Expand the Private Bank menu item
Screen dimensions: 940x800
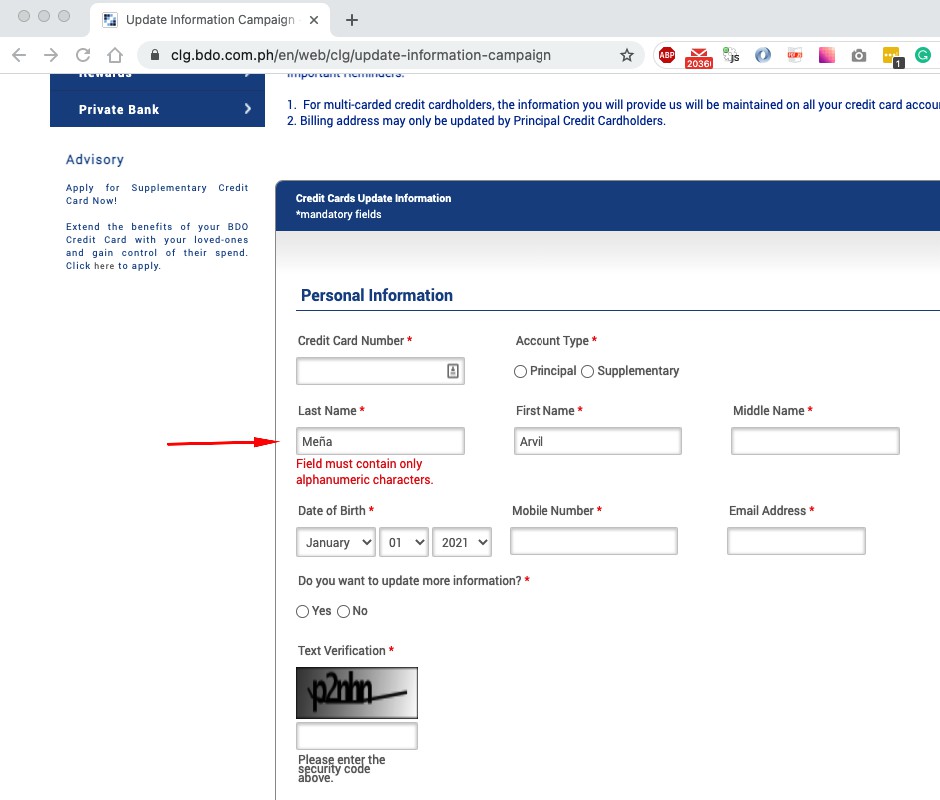point(157,109)
